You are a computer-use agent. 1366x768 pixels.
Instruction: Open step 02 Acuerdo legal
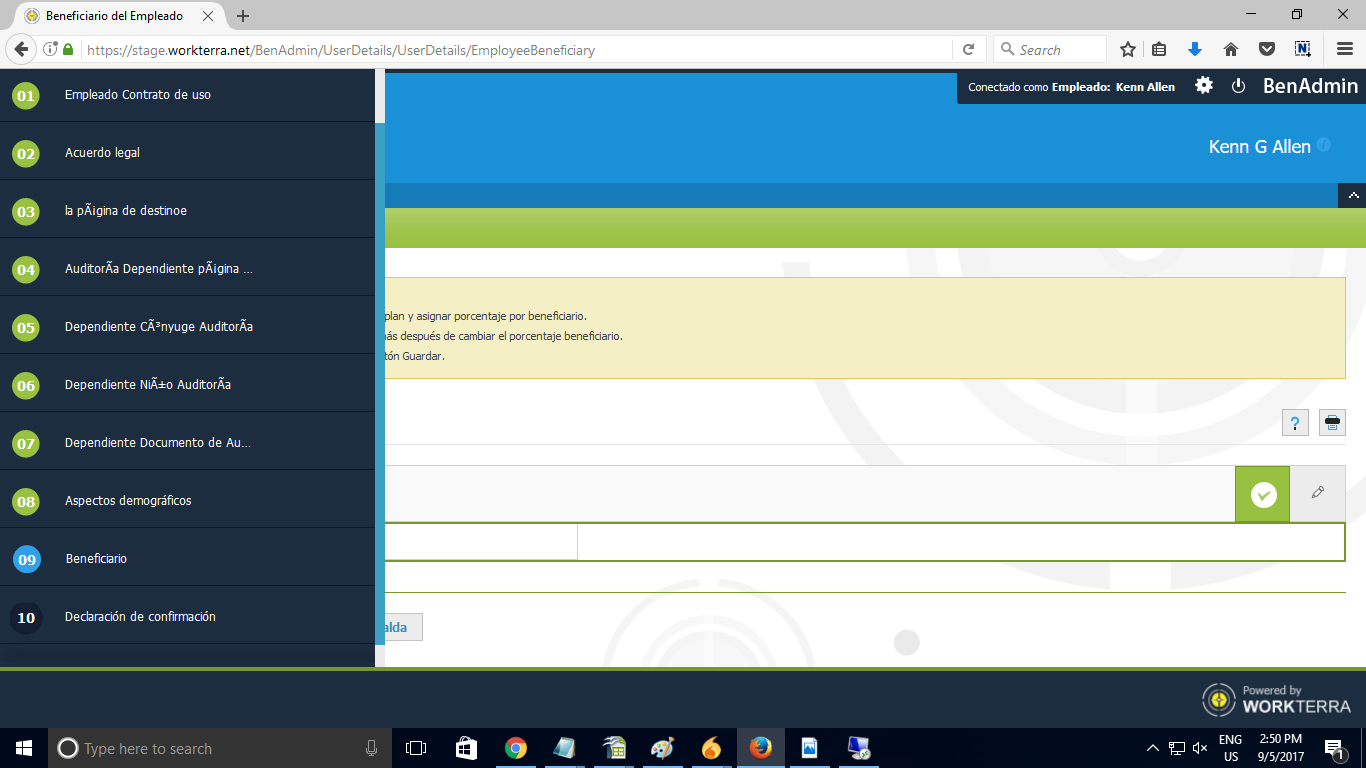187,153
